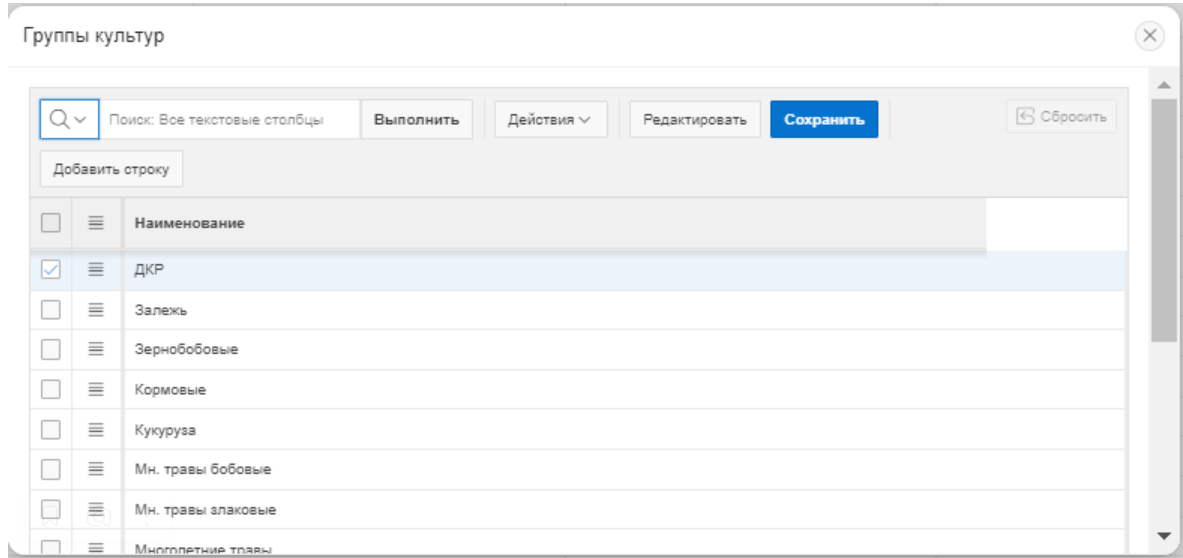
Task: Open row actions menu for Залежь
Action: click(96, 311)
